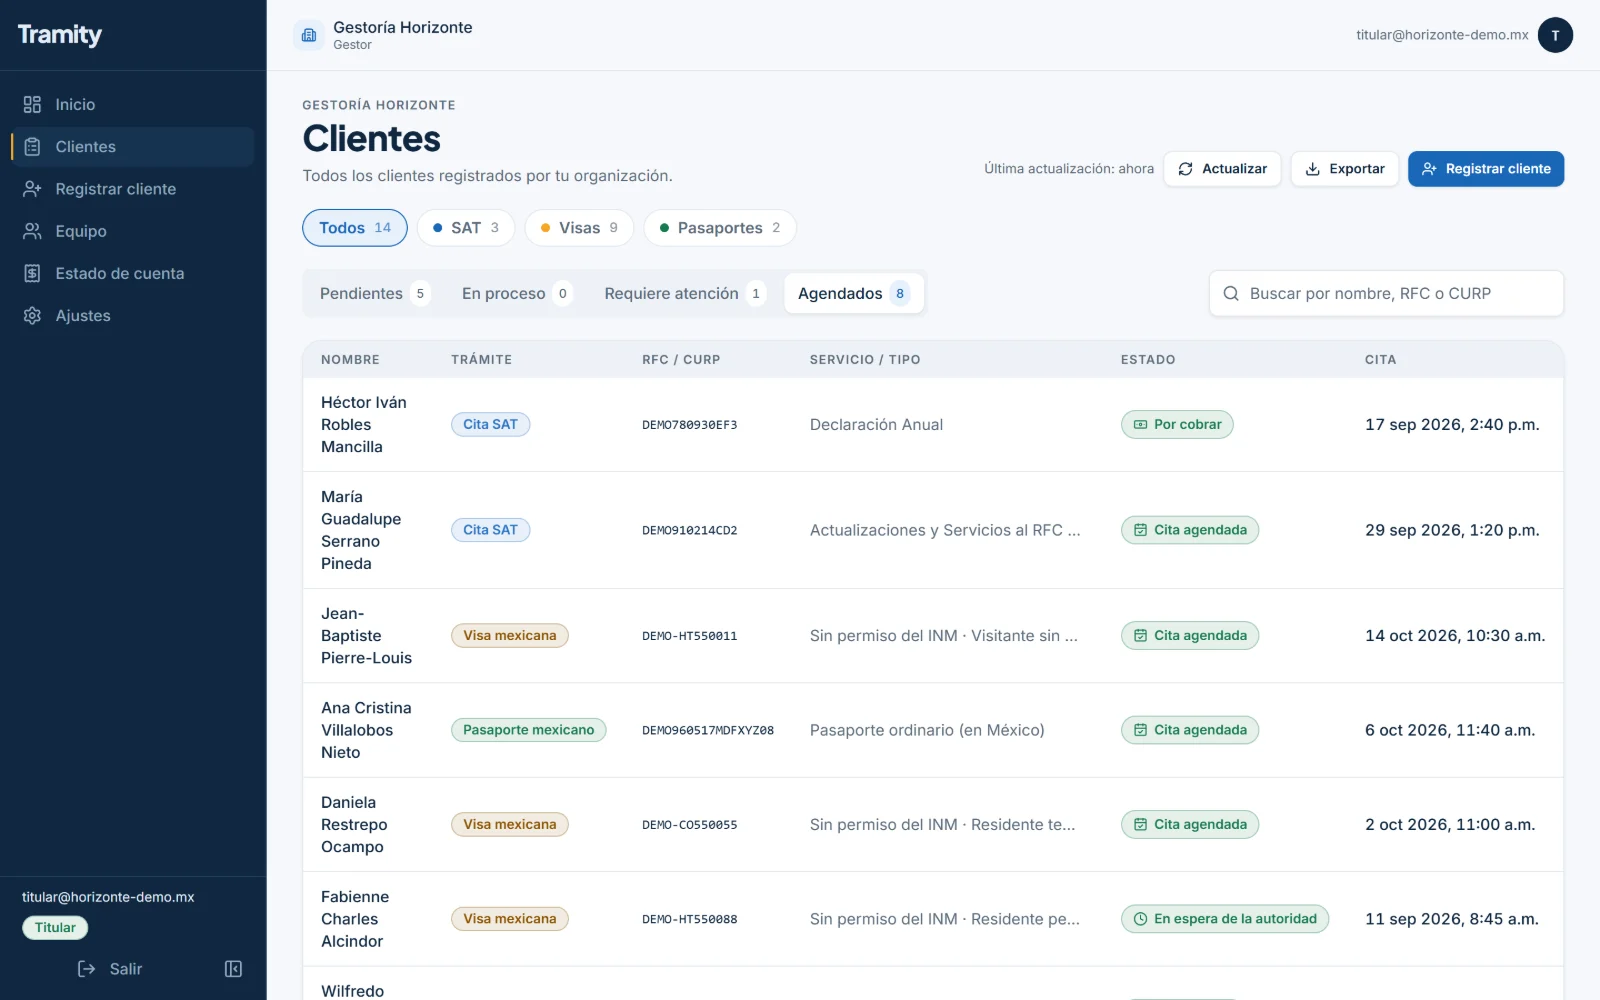Click the Gestoría Horizonte organization icon
This screenshot has height=1000, width=1600.
[309, 35]
